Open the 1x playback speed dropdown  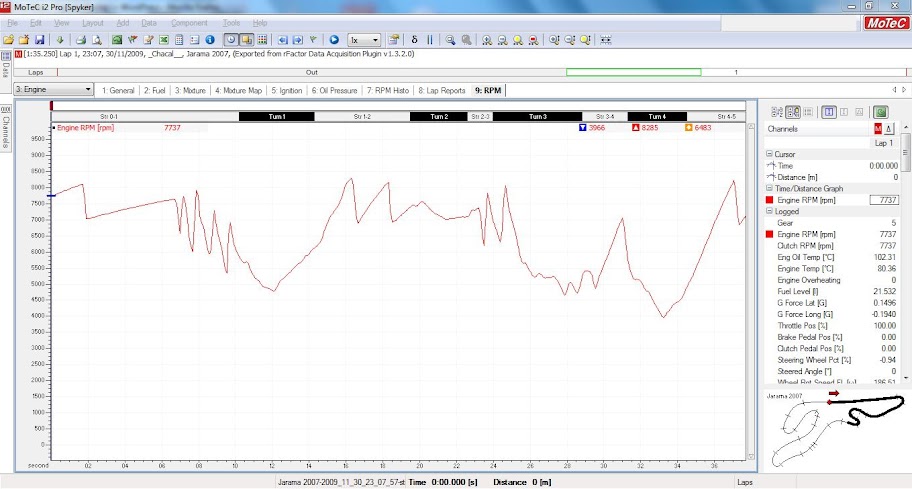[364, 40]
